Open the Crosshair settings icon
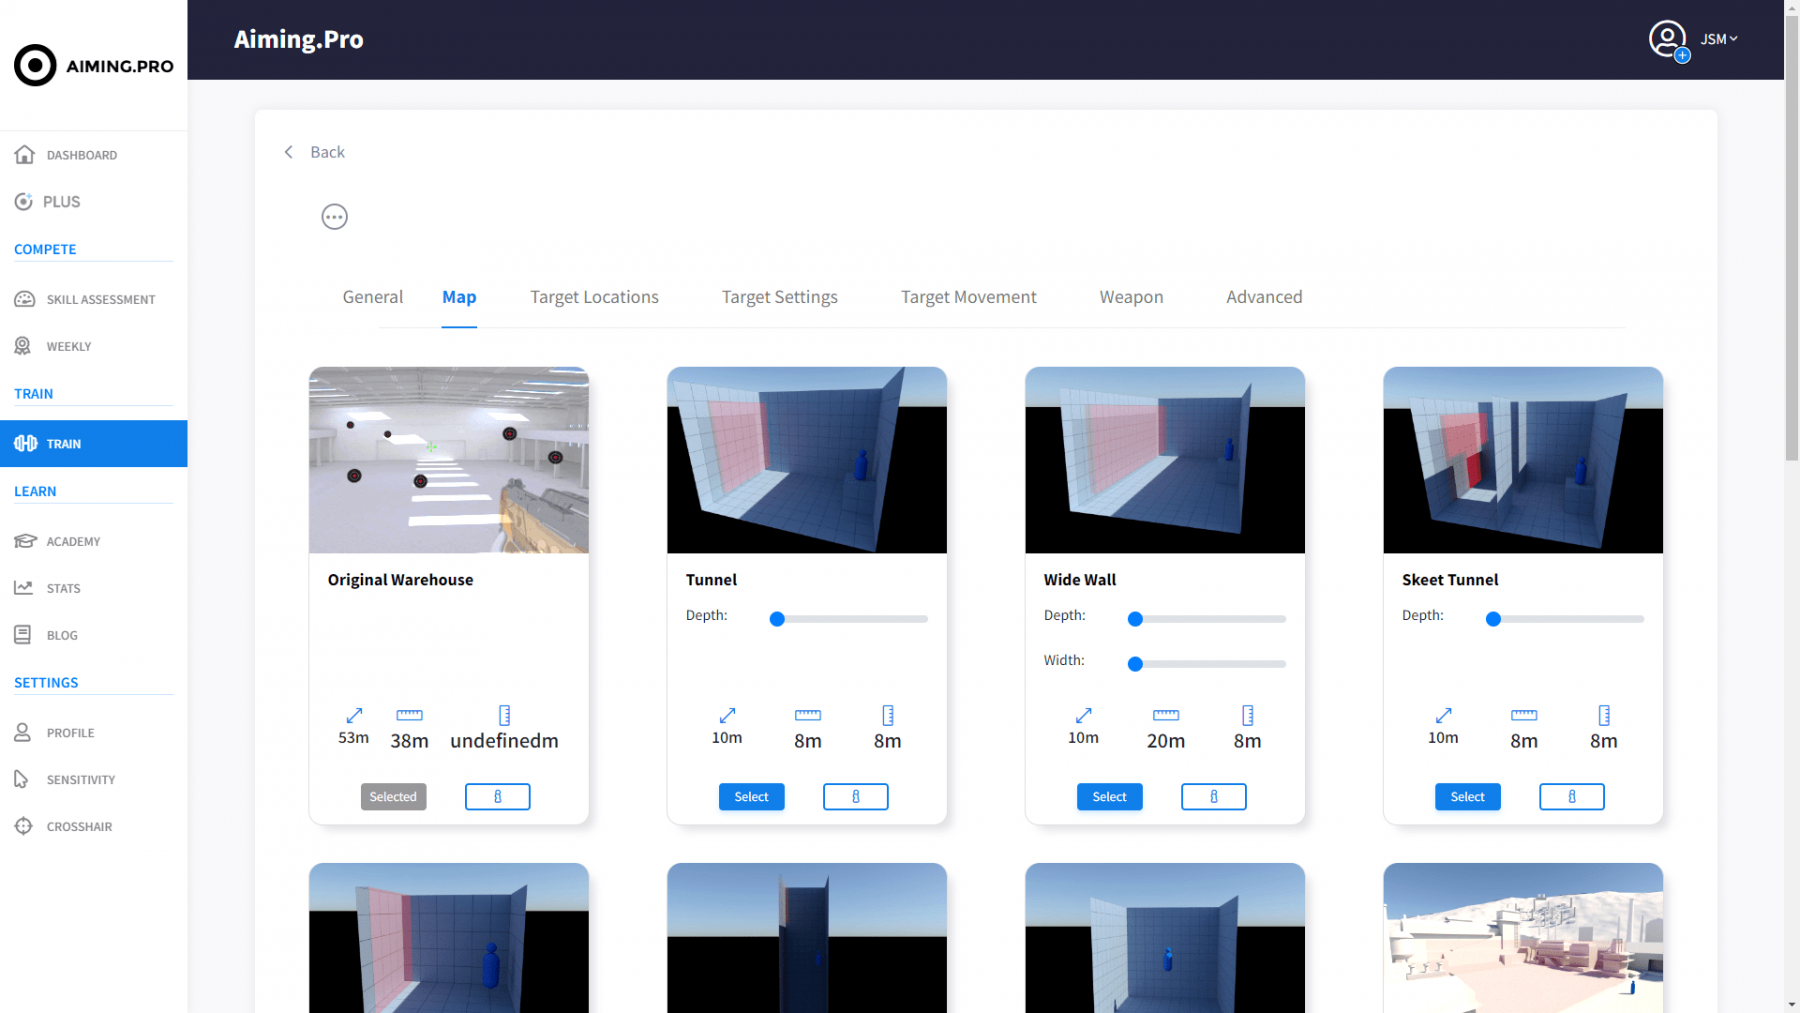 point(24,826)
